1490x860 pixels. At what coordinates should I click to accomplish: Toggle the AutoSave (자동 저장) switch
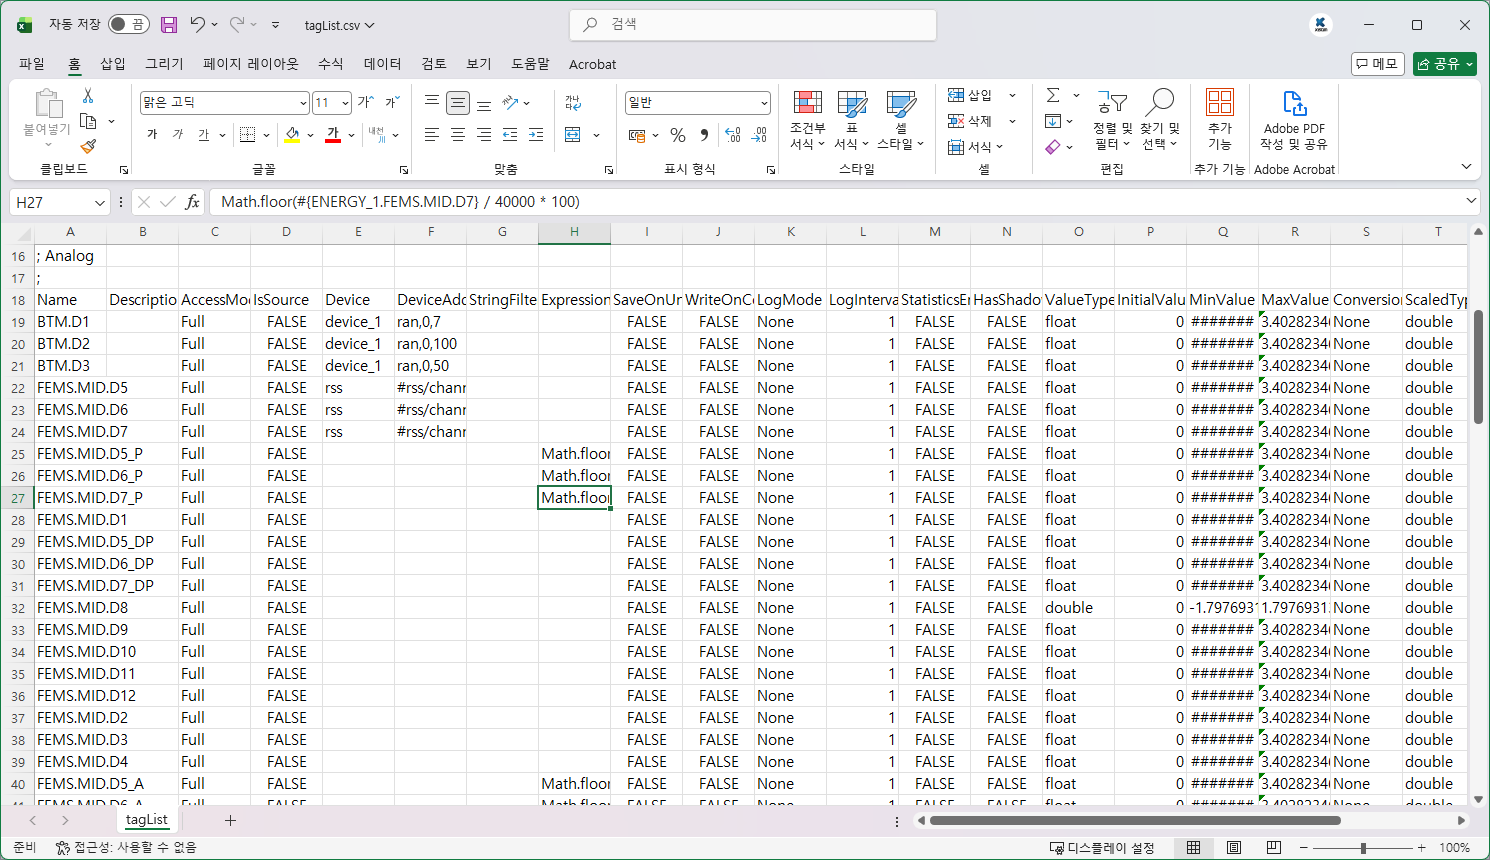[x=128, y=25]
